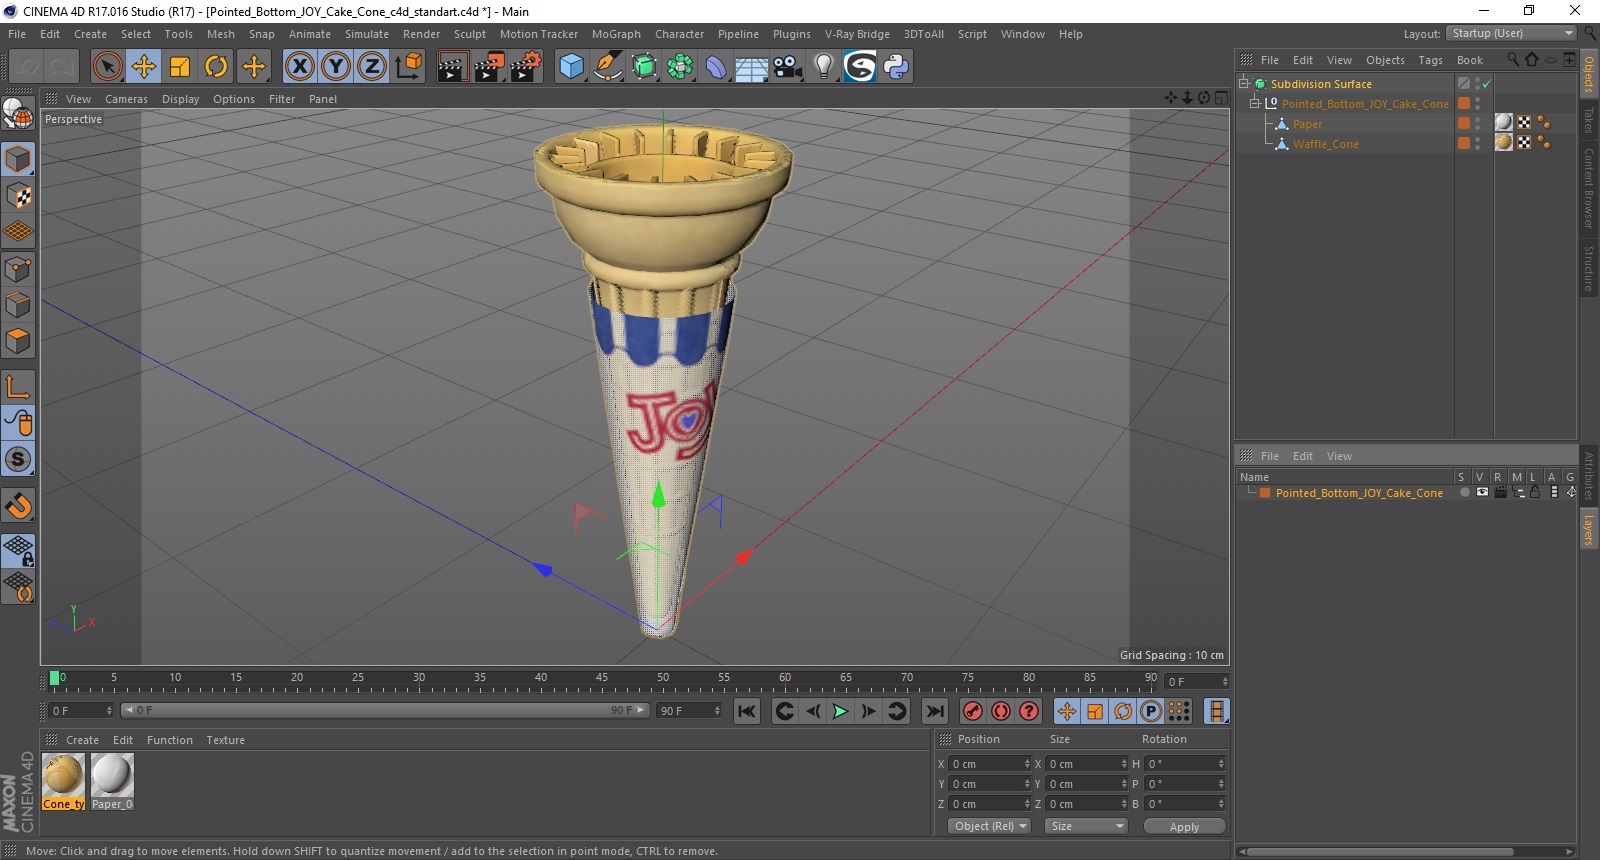Add Cube primitive object

tap(571, 67)
